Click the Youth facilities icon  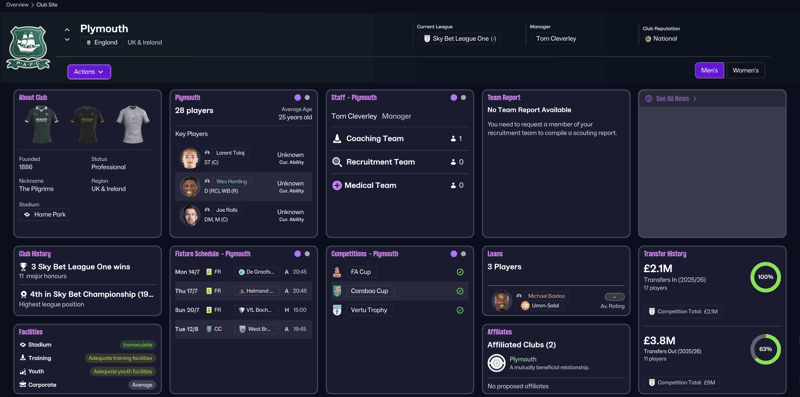23,371
